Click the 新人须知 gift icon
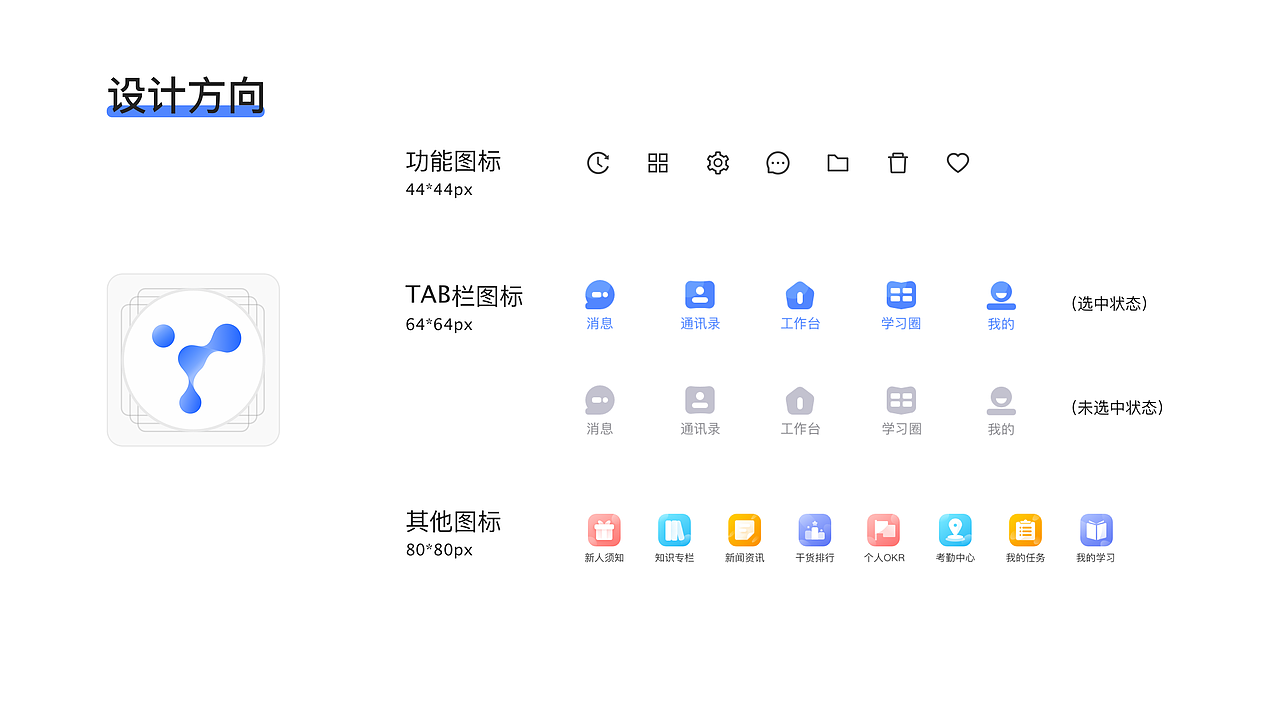 [x=604, y=530]
